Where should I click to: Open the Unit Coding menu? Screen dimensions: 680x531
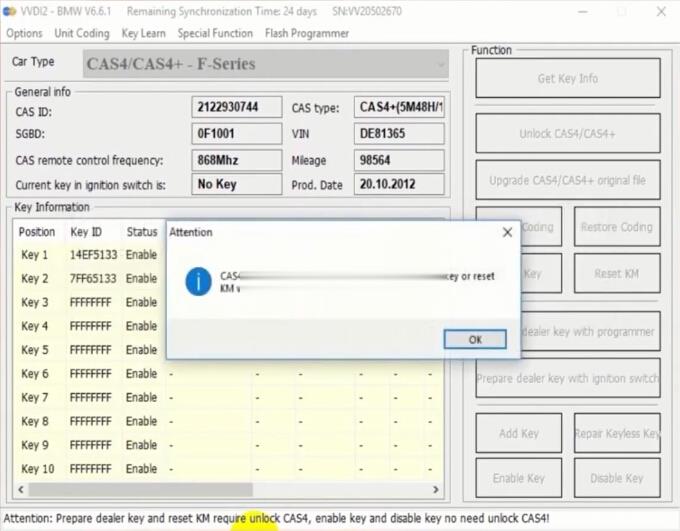coord(82,33)
